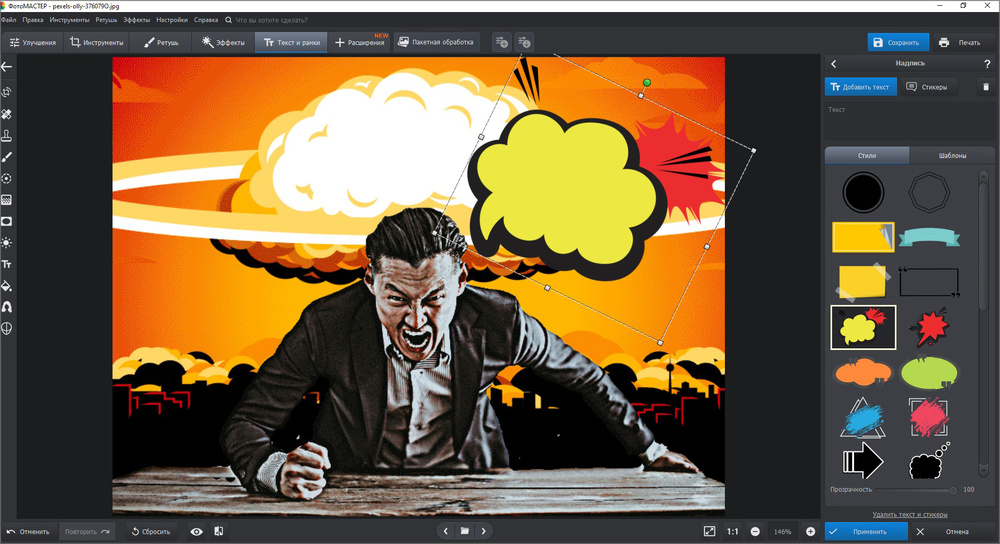1000x544 pixels.
Task: Select the Stamp tool in left toolbar
Action: tap(7, 135)
